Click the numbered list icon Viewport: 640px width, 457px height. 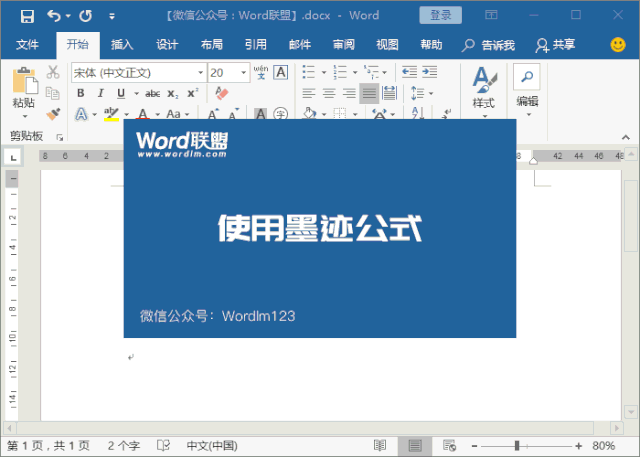pos(340,72)
